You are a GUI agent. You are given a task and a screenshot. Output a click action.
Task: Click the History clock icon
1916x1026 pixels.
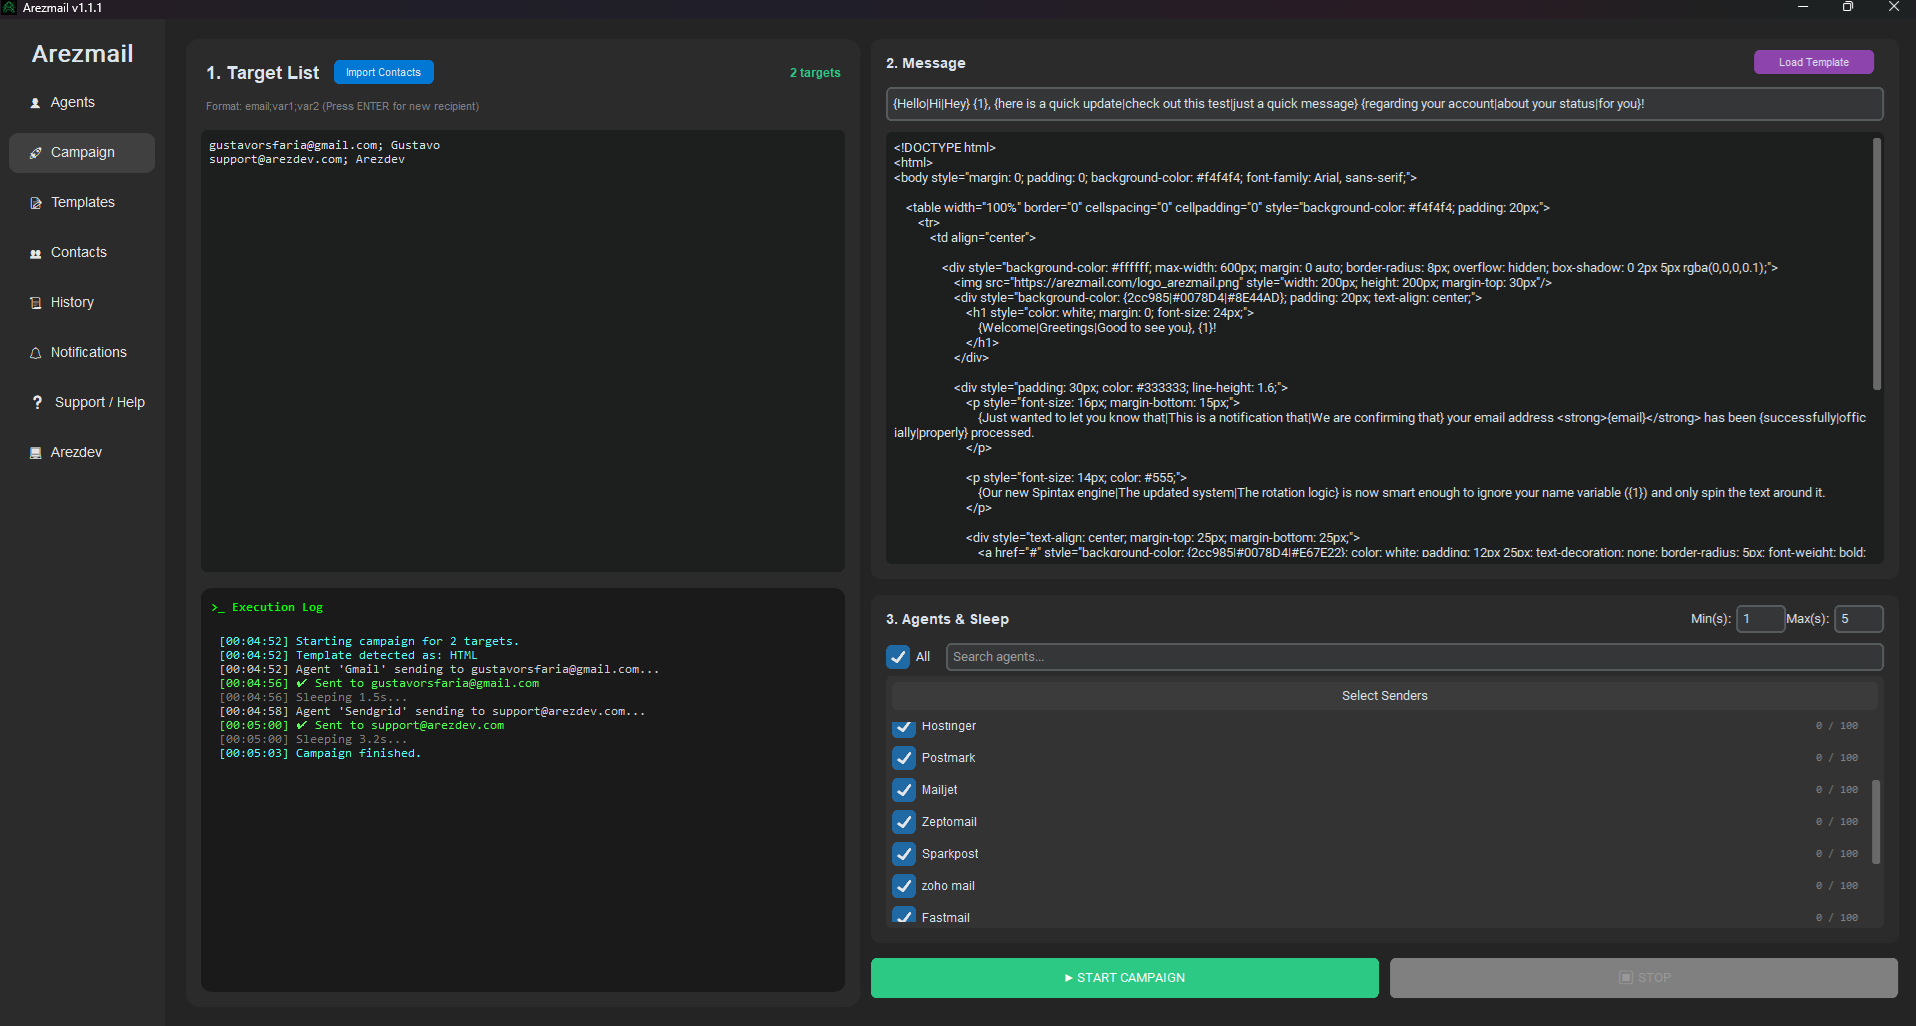click(35, 302)
